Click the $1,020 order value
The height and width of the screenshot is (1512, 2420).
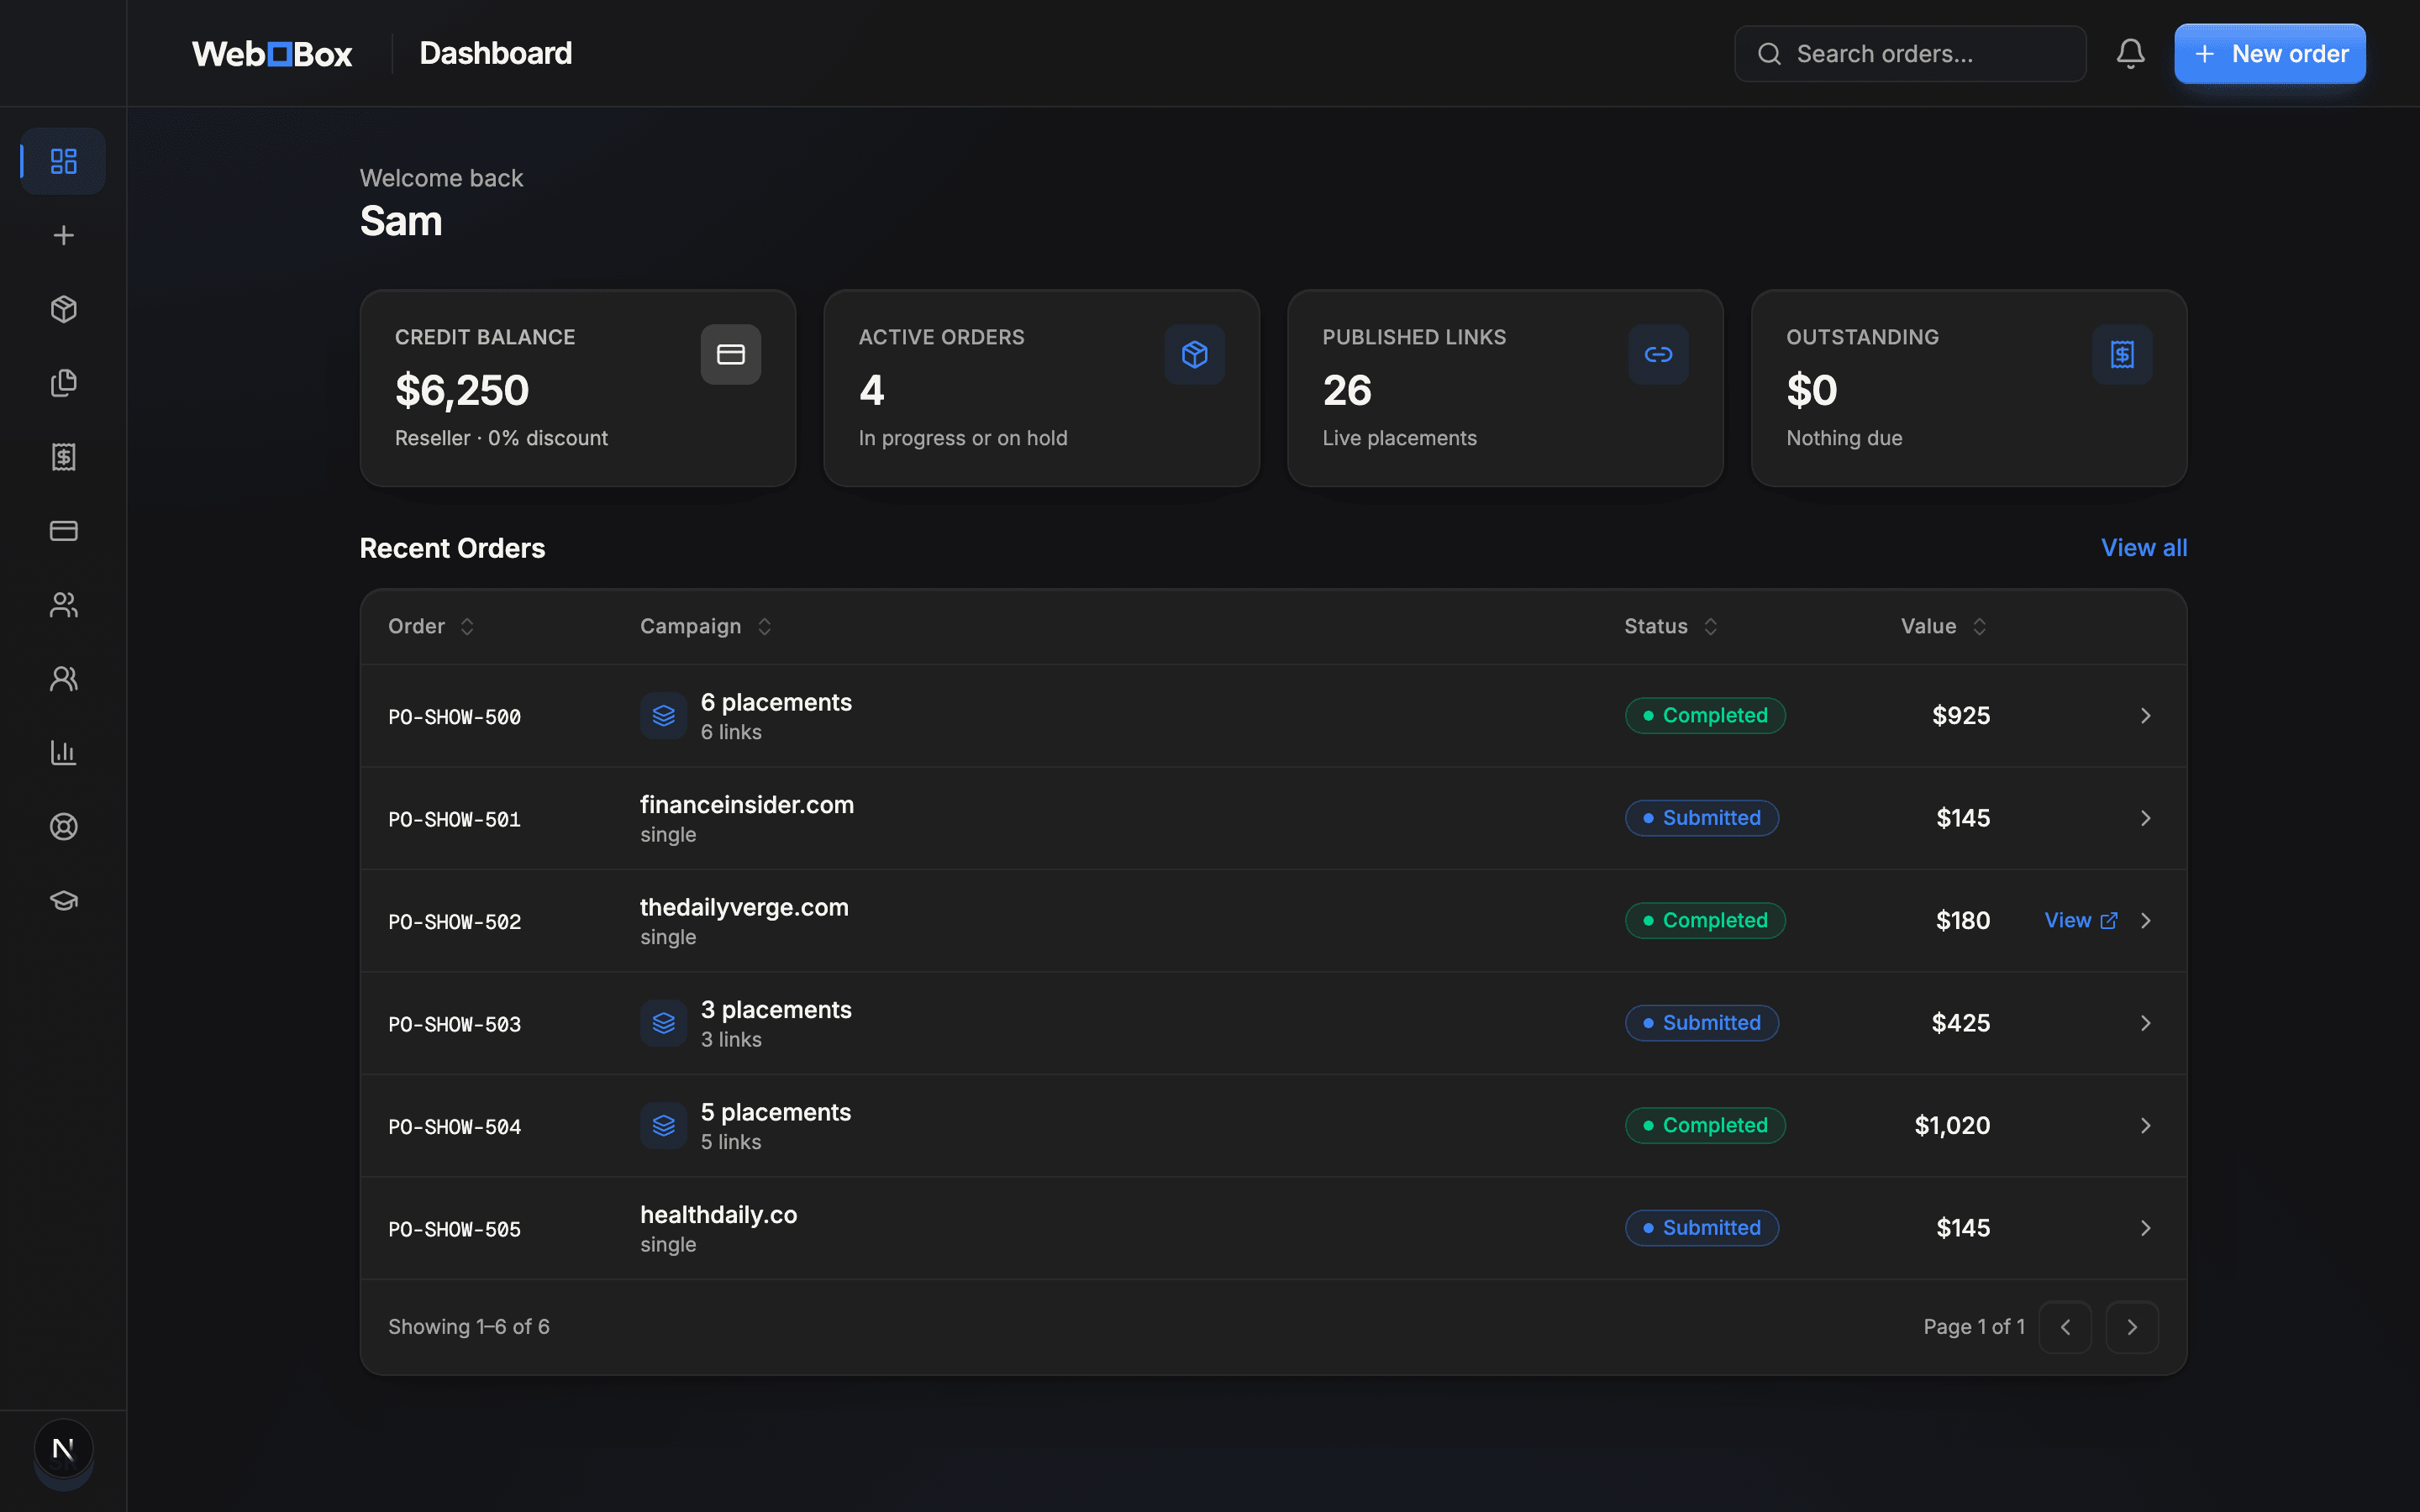pos(1952,1126)
